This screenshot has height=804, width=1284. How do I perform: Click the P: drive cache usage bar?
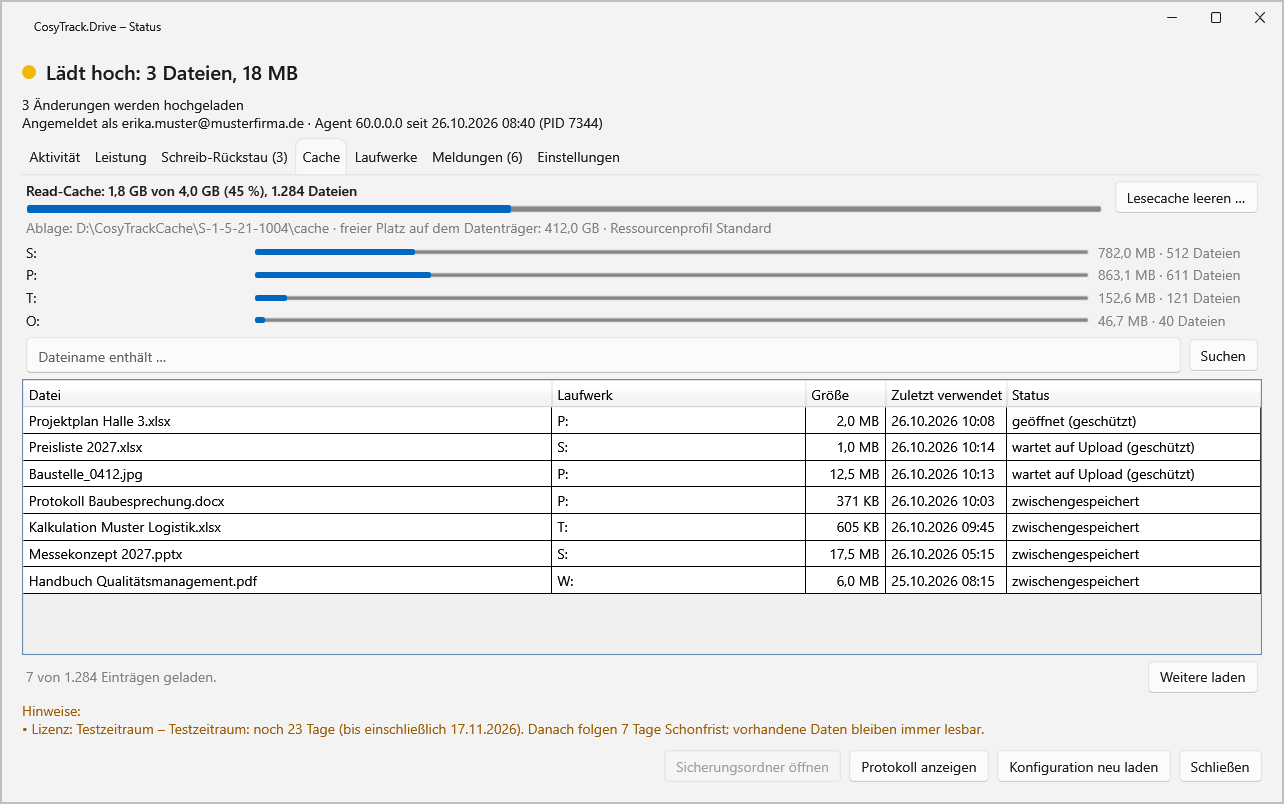pyautogui.click(x=671, y=274)
